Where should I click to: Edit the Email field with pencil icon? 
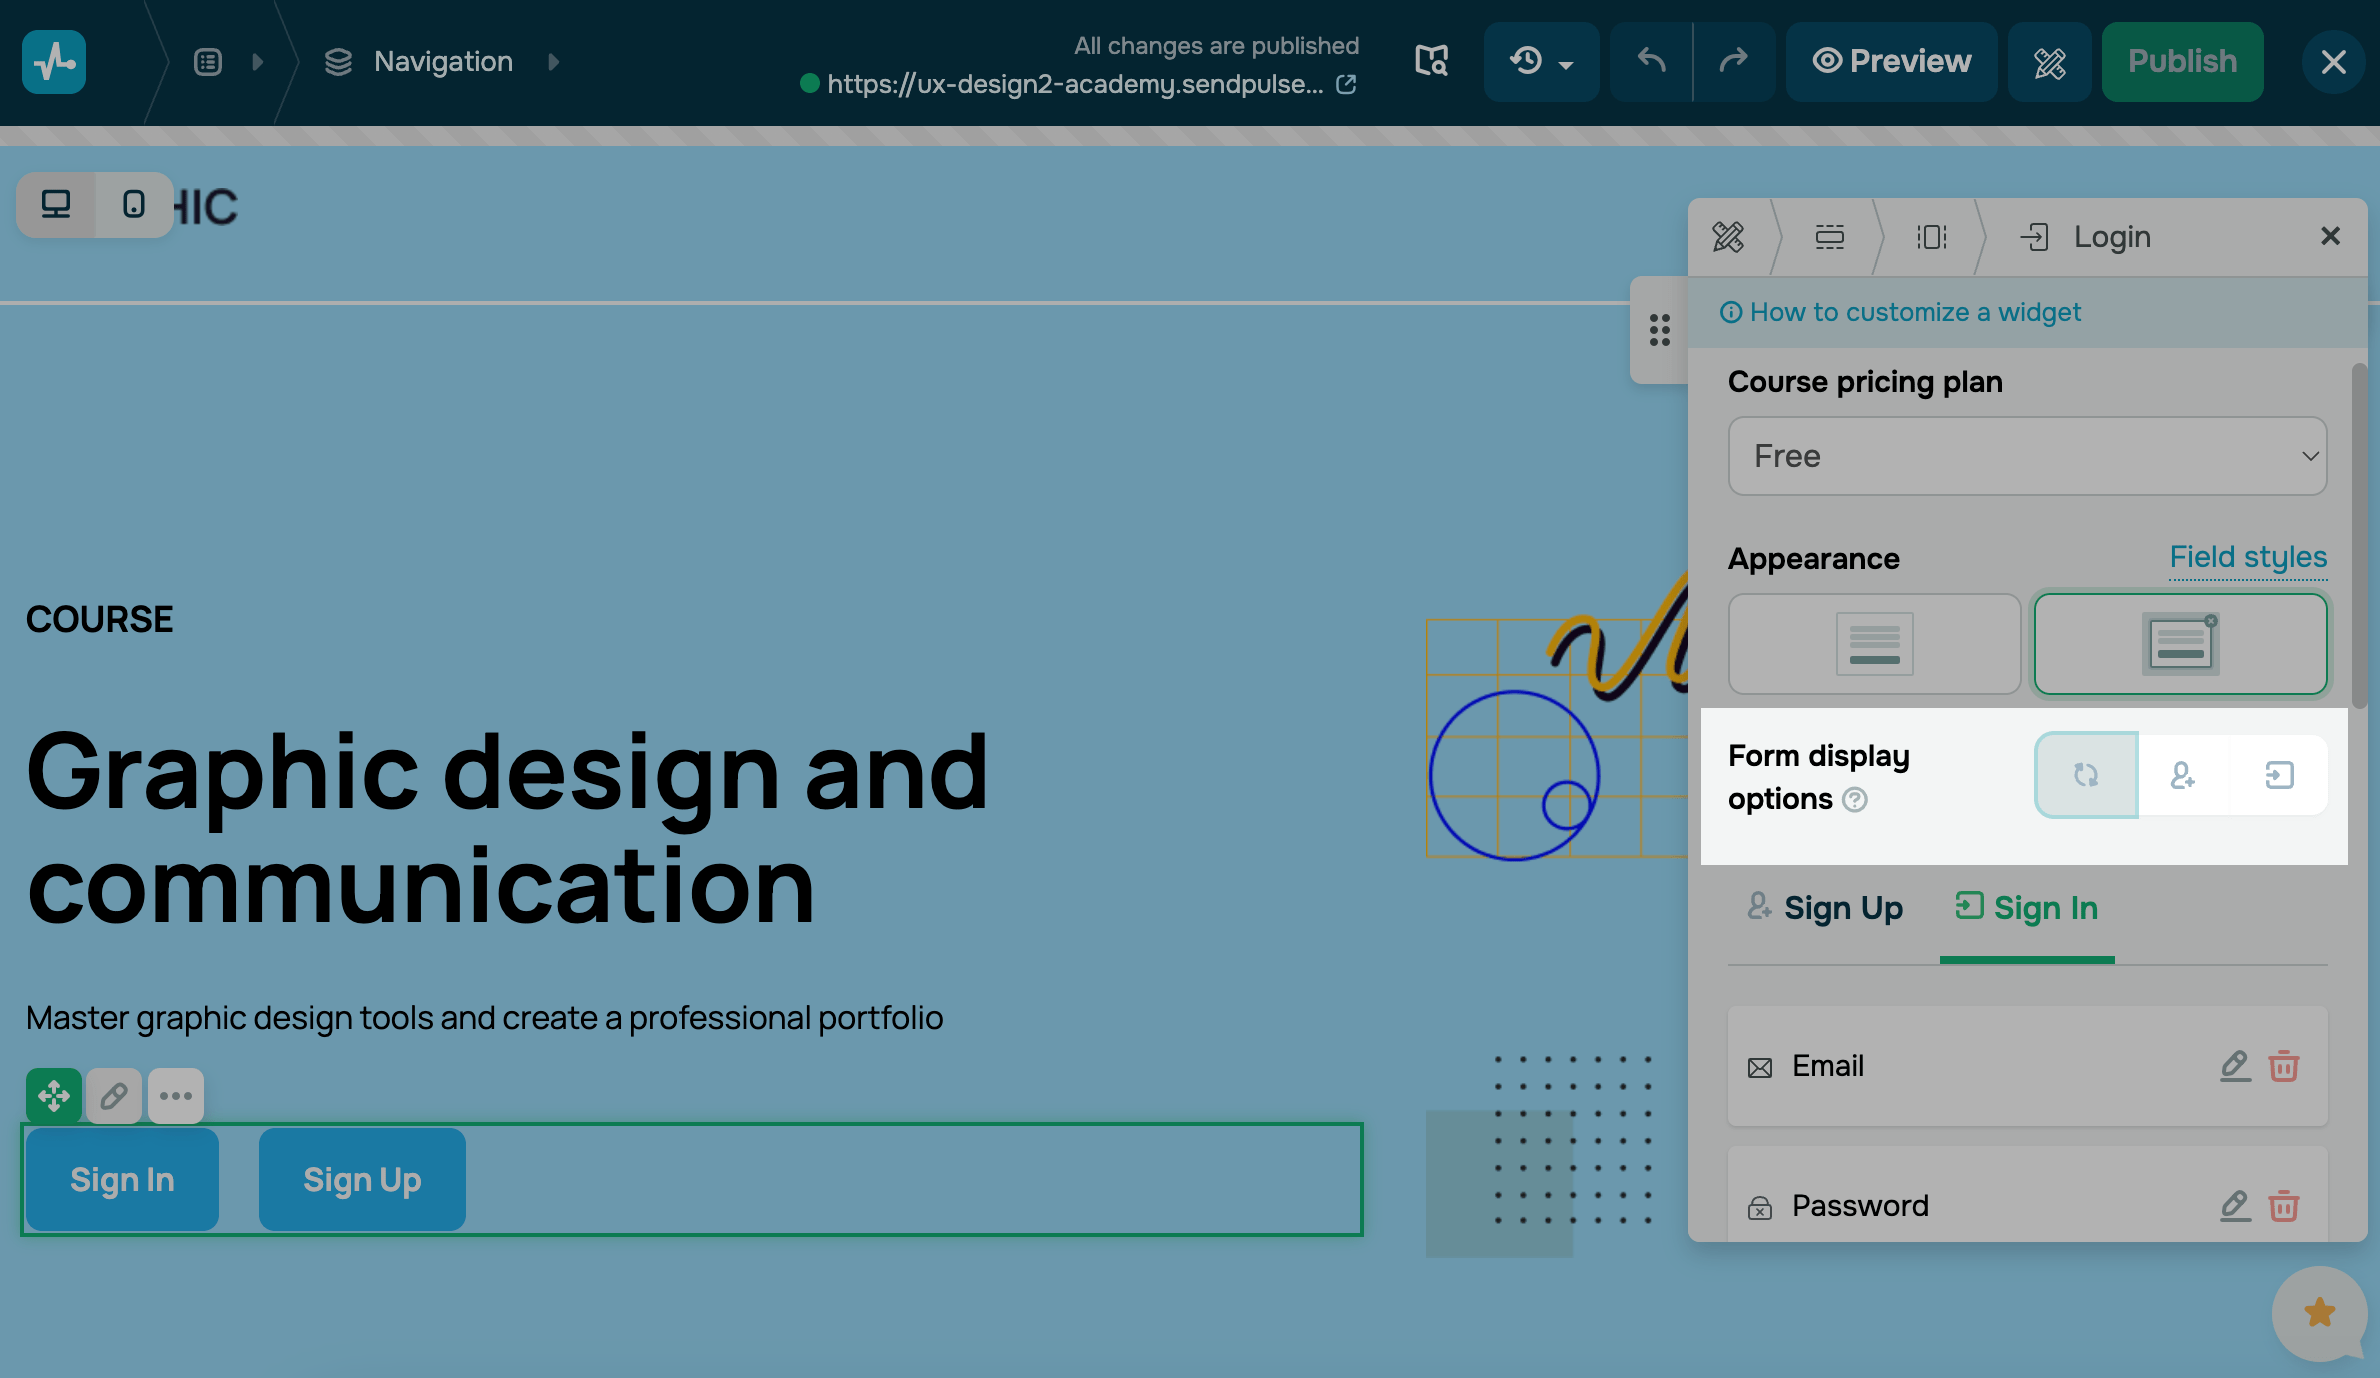[2234, 1066]
